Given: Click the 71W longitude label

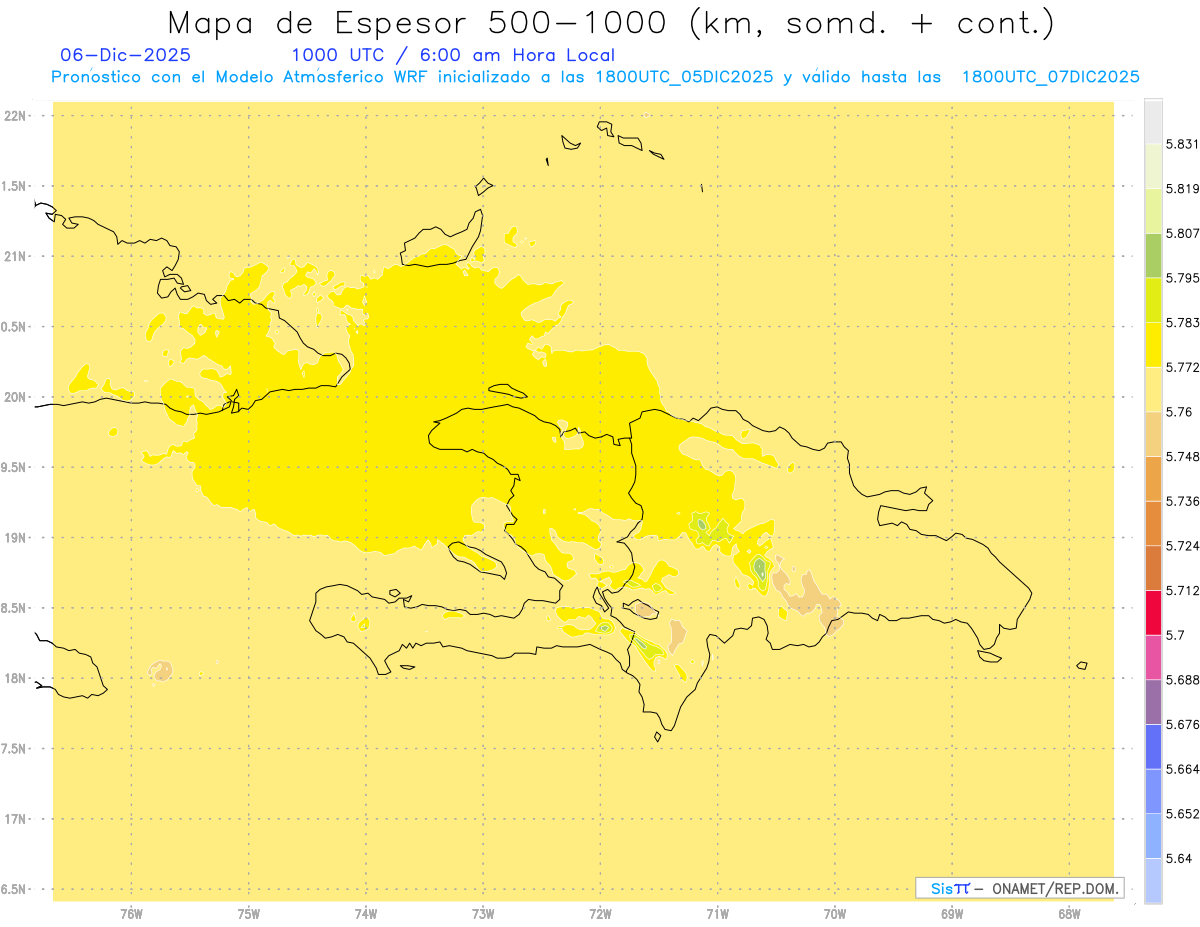Looking at the screenshot, I should tap(717, 913).
